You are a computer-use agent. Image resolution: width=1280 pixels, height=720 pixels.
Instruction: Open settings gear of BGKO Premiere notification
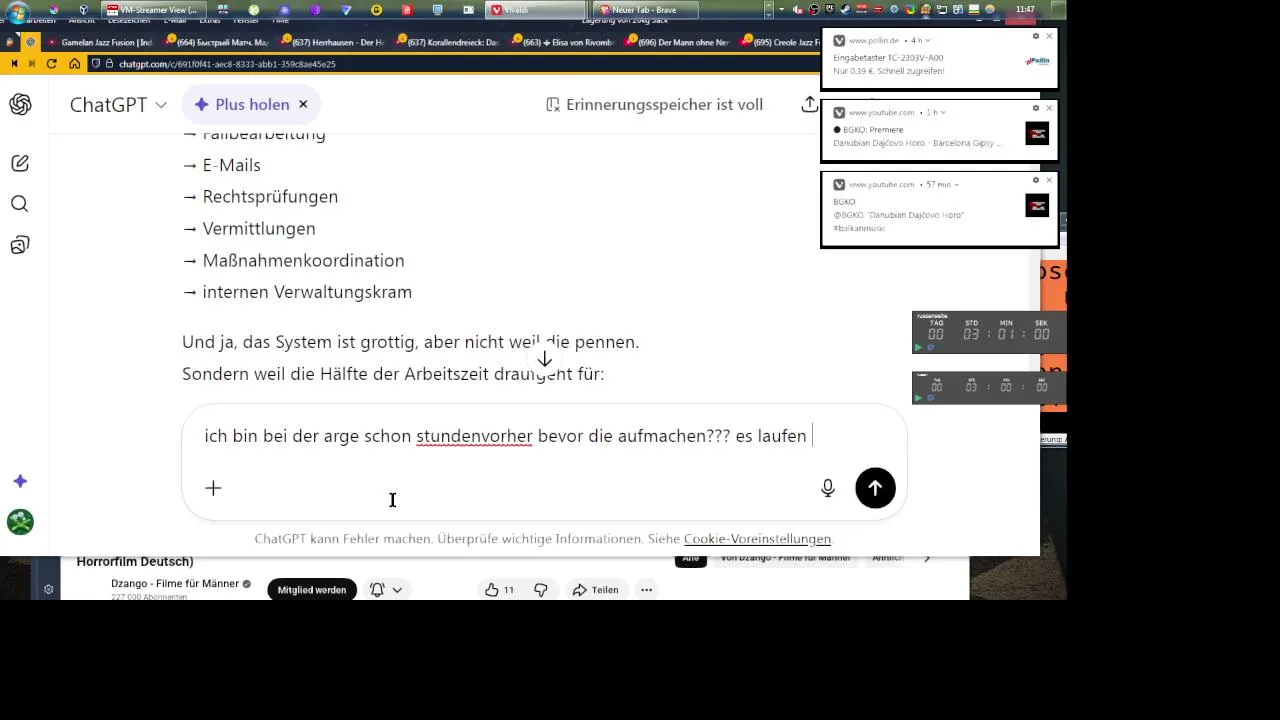coord(1036,108)
